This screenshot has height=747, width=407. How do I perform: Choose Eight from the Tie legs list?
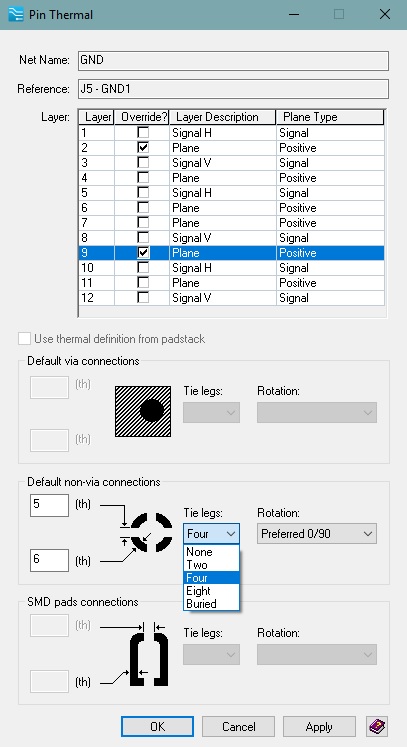(211, 591)
